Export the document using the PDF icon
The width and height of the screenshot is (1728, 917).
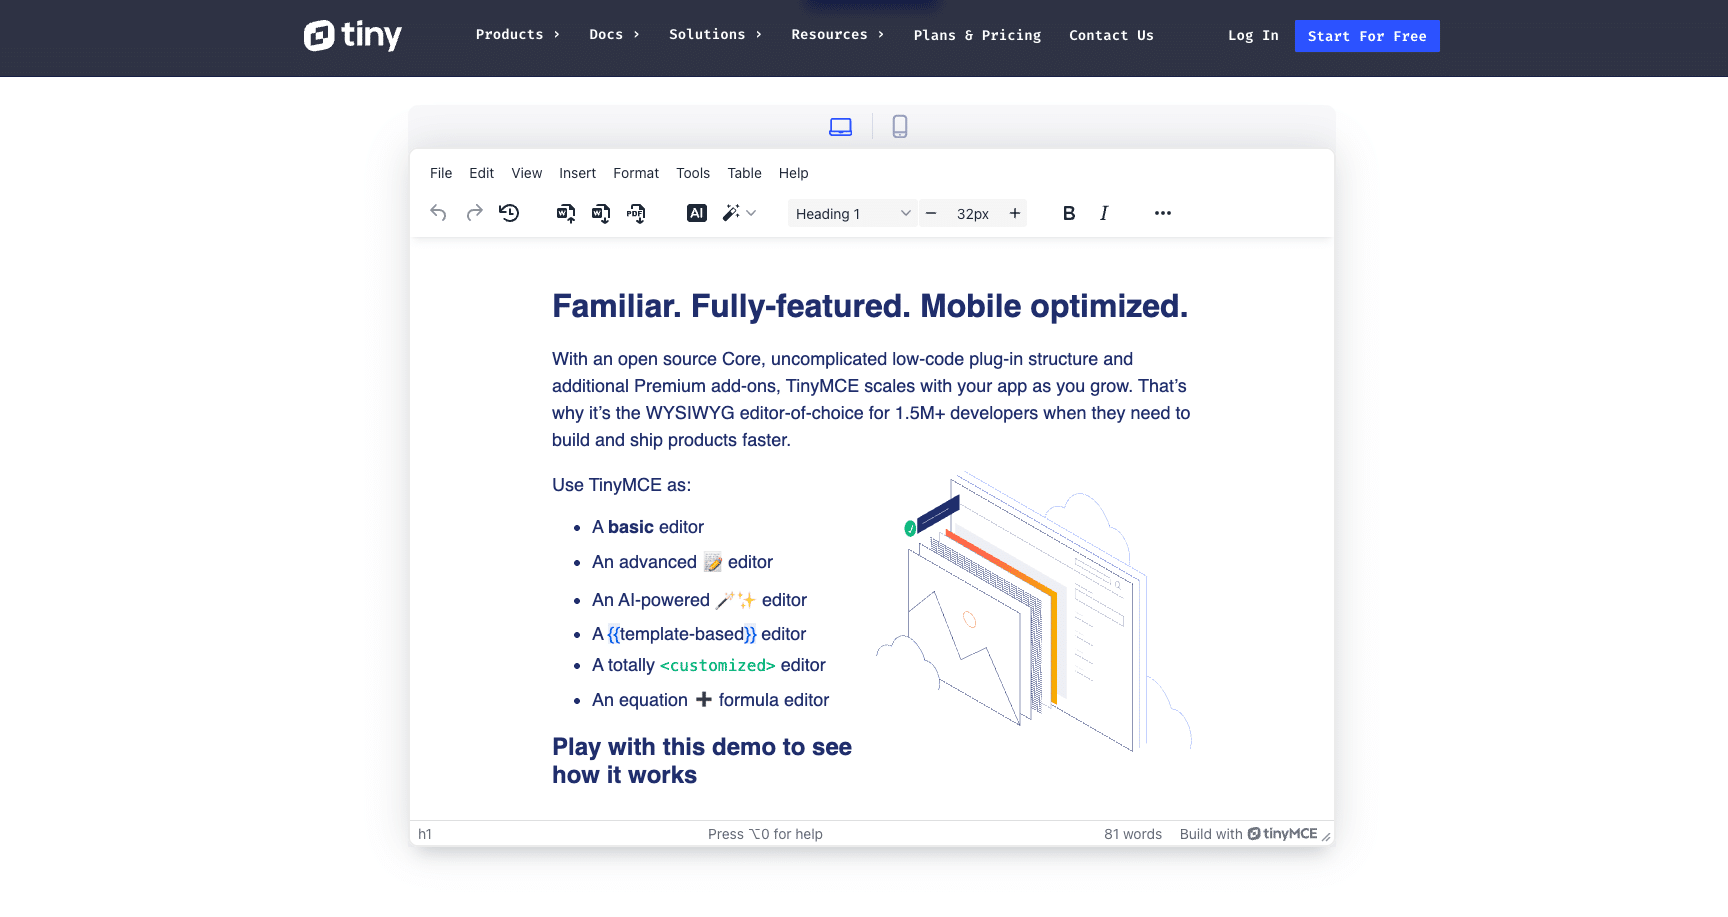(635, 213)
